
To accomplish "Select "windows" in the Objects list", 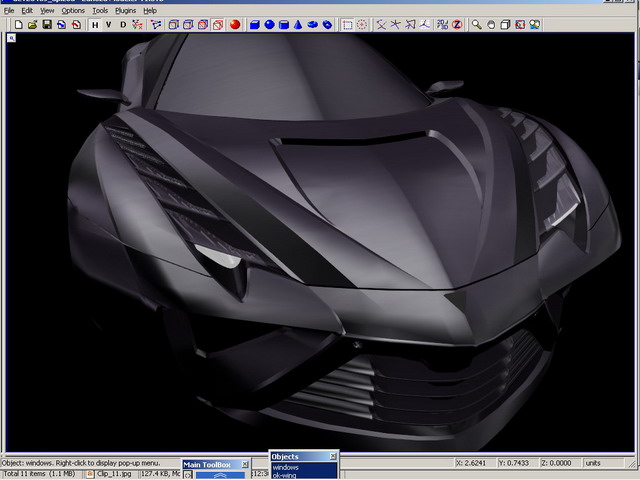I will pos(286,467).
